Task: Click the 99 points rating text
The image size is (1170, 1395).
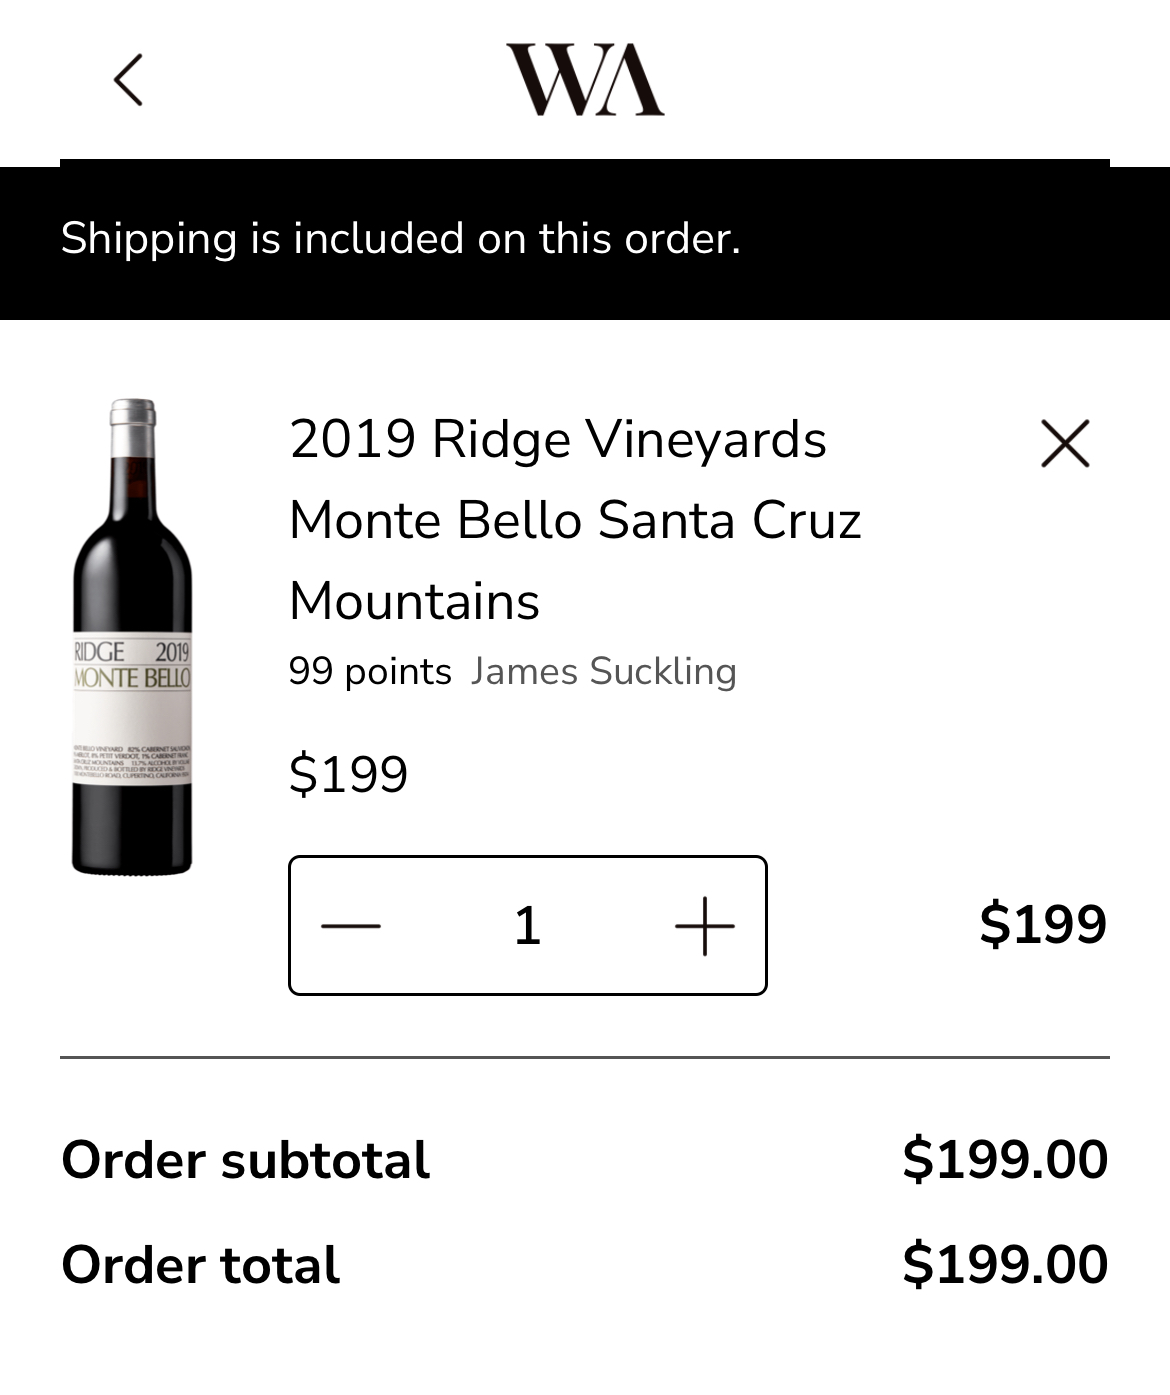Action: coord(370,671)
